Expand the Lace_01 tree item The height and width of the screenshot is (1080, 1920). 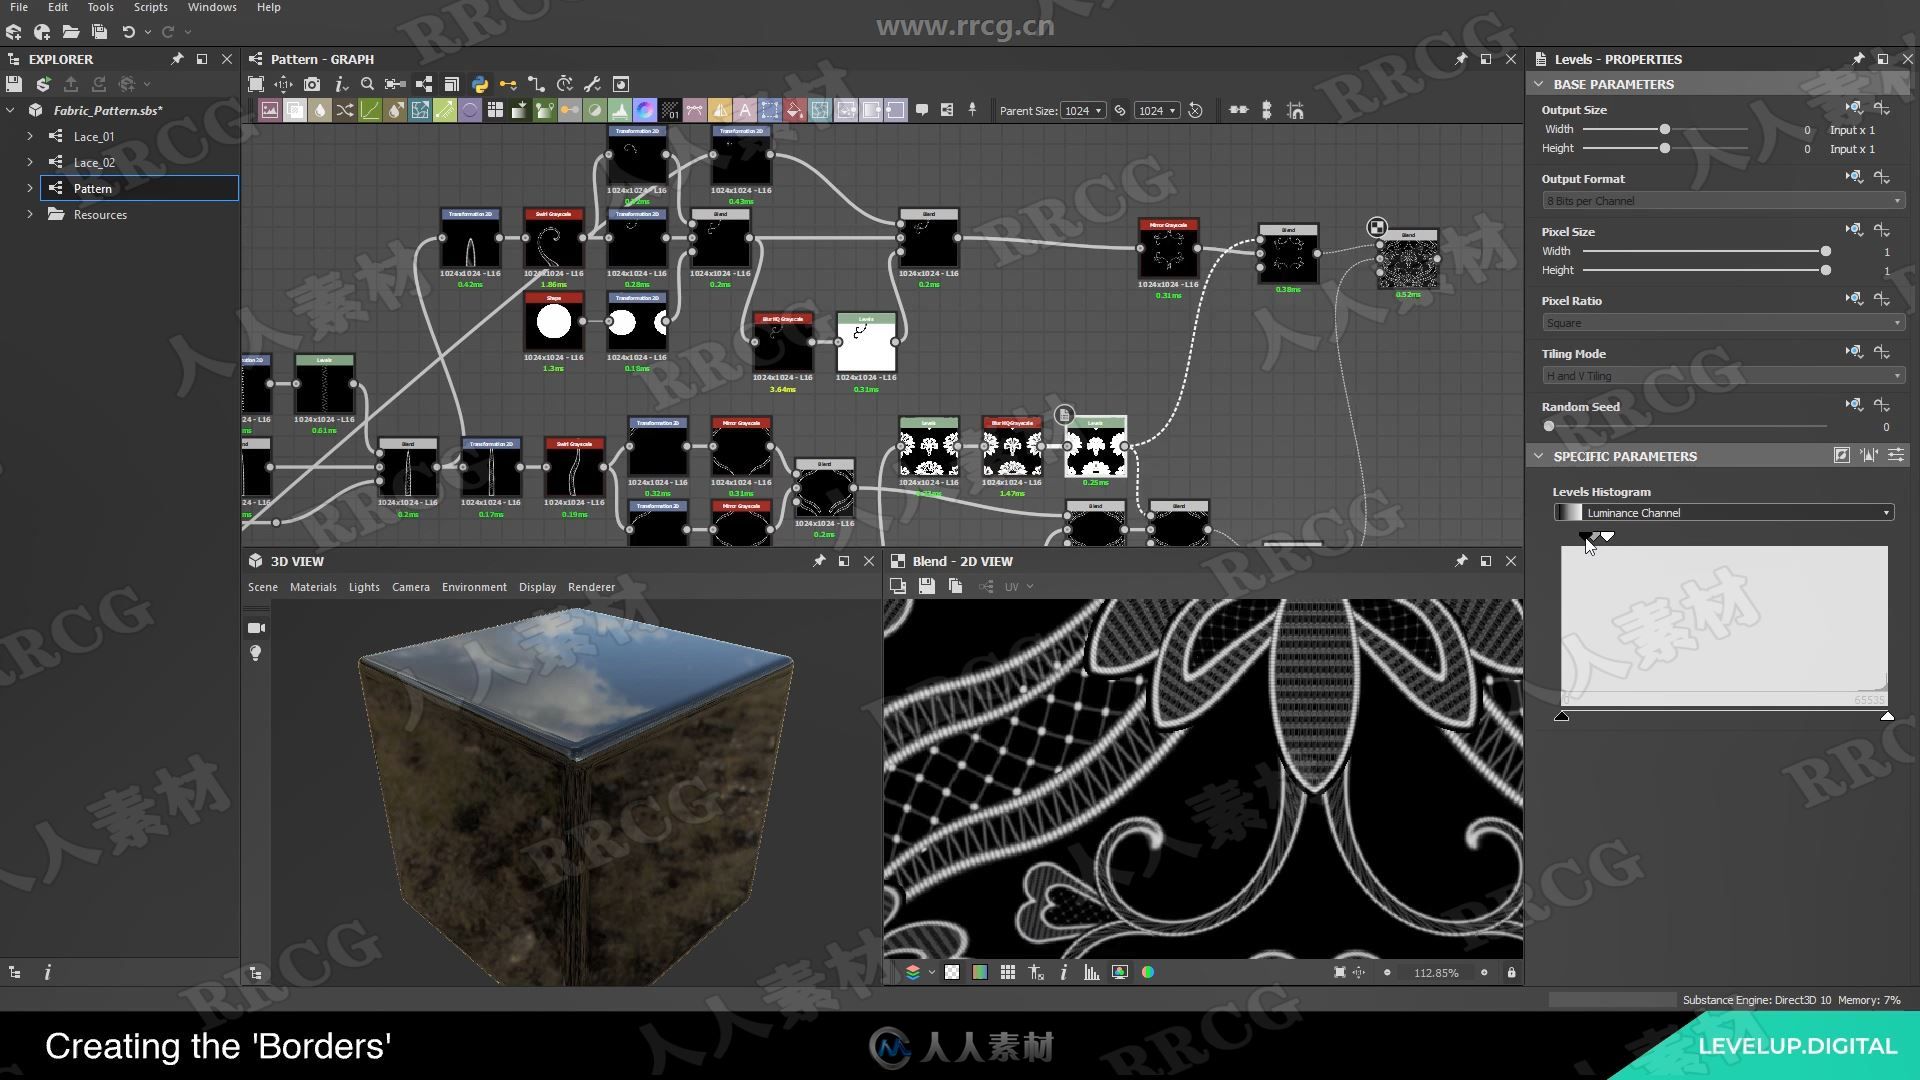(30, 136)
